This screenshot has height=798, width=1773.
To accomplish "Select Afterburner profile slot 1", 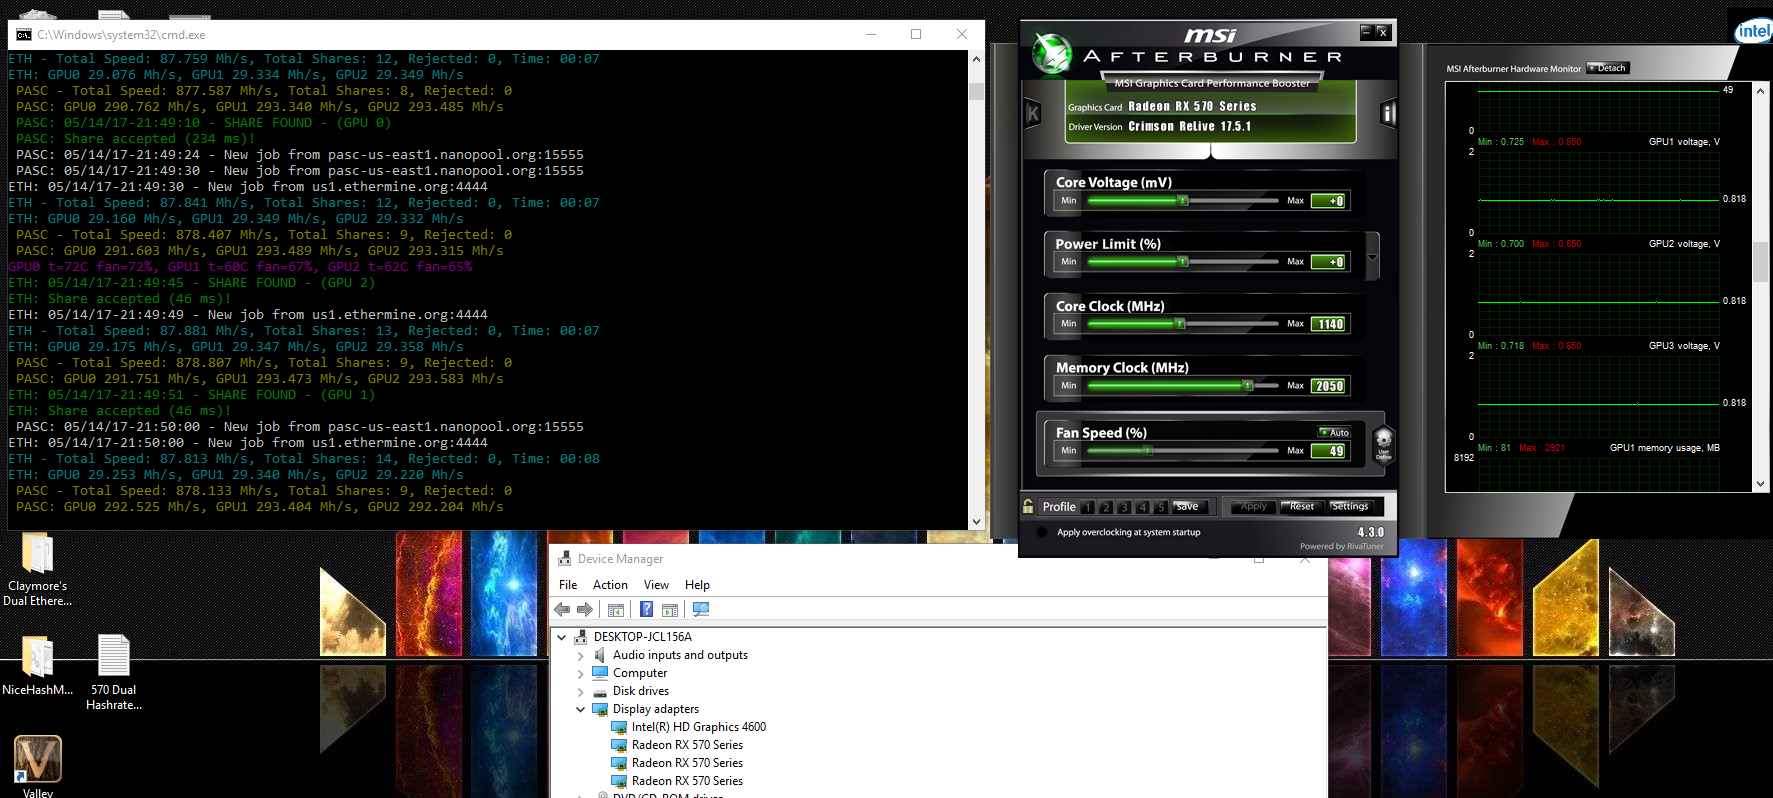I will 1087,507.
